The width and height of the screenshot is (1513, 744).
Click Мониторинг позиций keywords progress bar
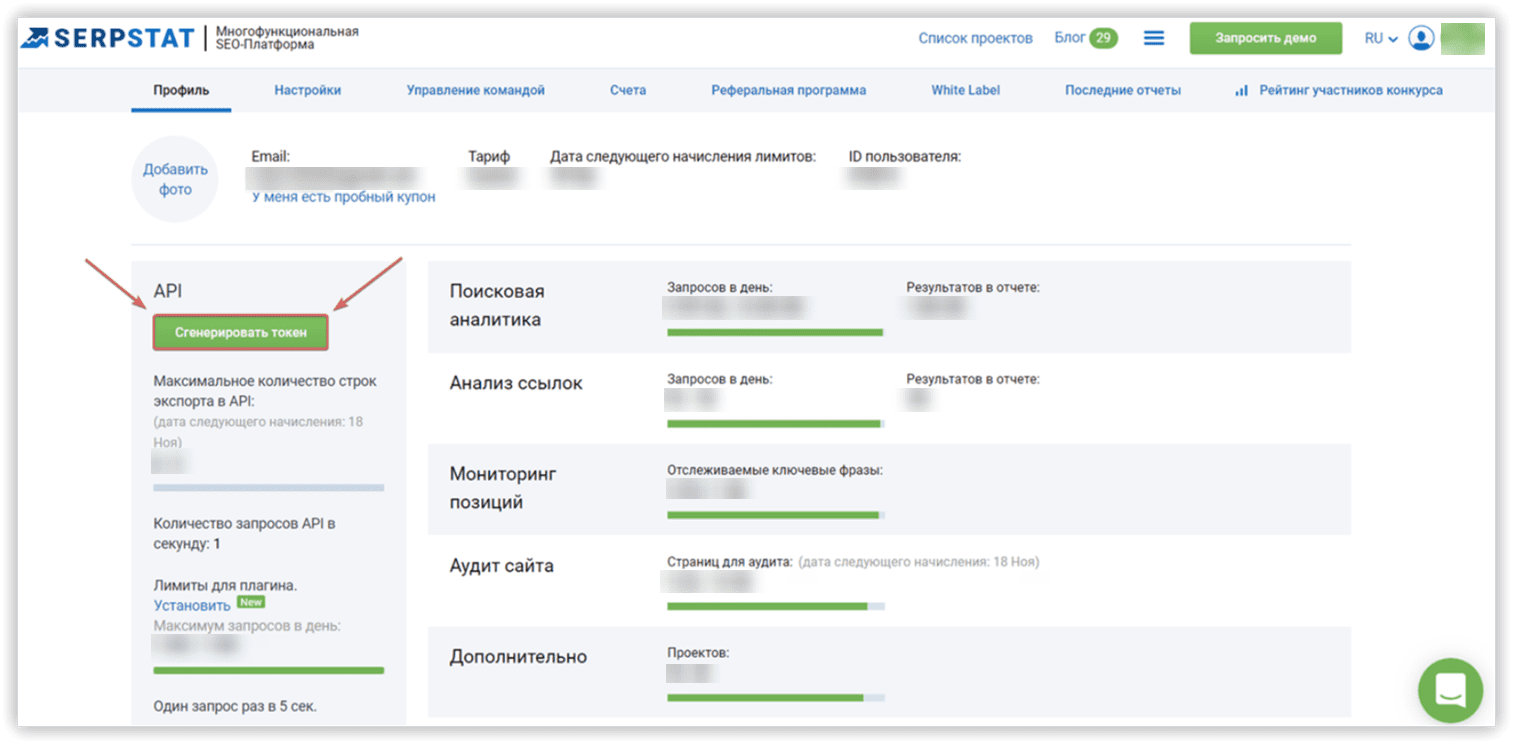(x=775, y=515)
